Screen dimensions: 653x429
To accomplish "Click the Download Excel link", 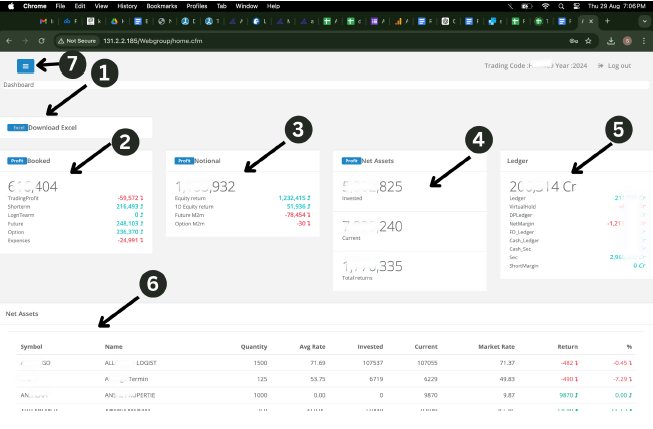I will pyautogui.click(x=52, y=128).
